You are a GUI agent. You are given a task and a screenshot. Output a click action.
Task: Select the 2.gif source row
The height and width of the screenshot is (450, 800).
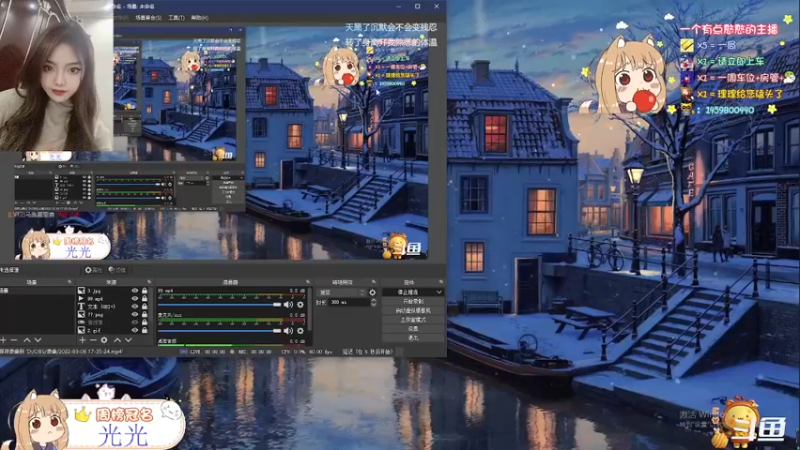[x=115, y=330]
